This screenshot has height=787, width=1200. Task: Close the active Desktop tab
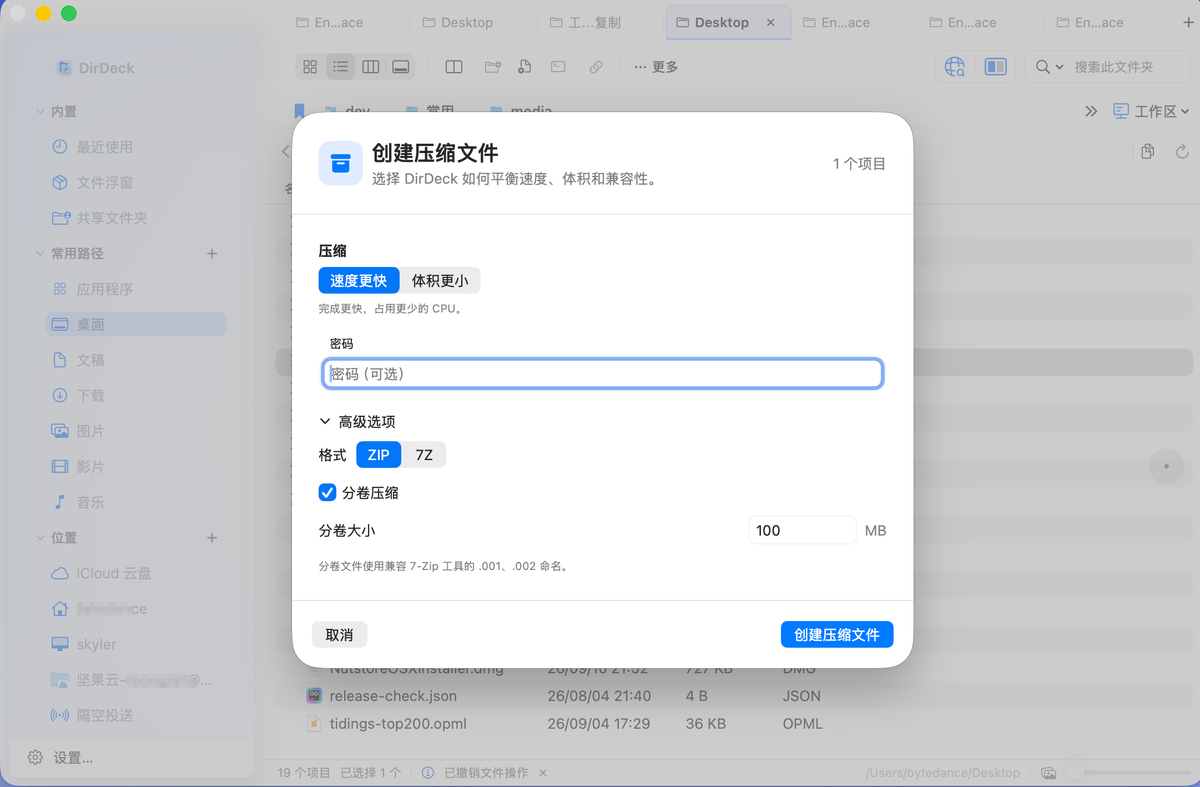point(770,22)
